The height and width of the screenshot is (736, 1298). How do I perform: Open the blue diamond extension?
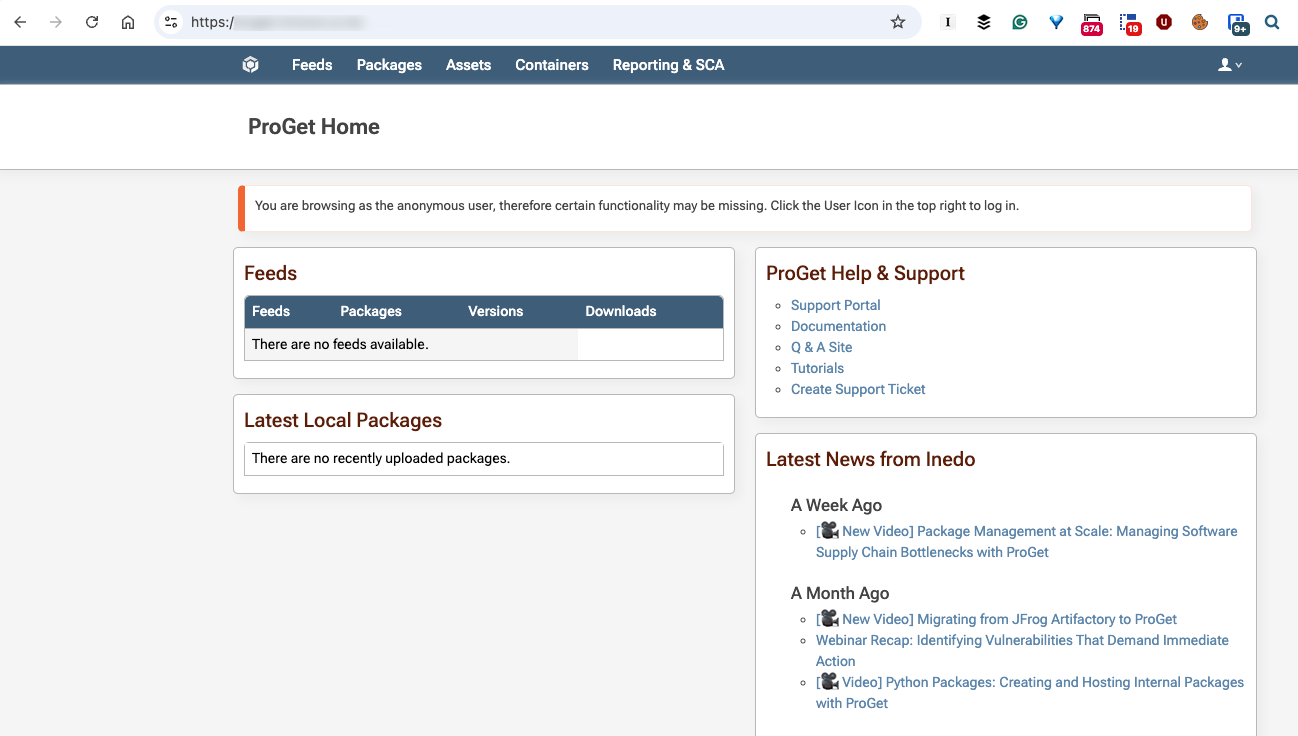[1056, 22]
